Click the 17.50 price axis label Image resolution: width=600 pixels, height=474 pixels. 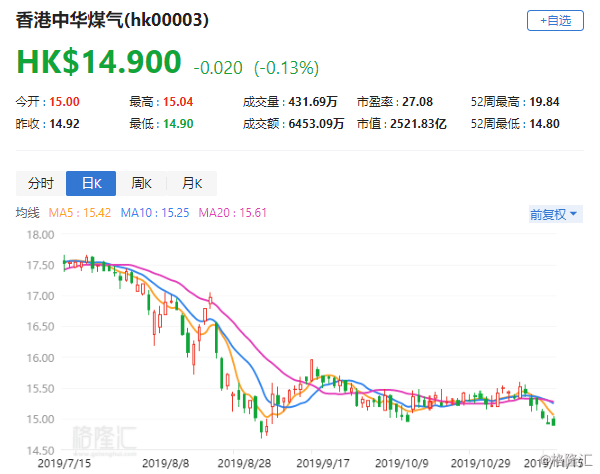tap(40, 265)
